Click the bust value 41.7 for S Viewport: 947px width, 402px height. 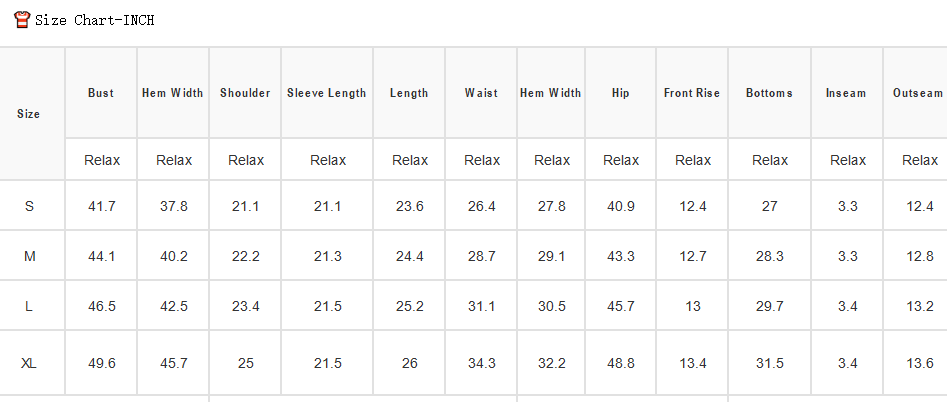101,206
